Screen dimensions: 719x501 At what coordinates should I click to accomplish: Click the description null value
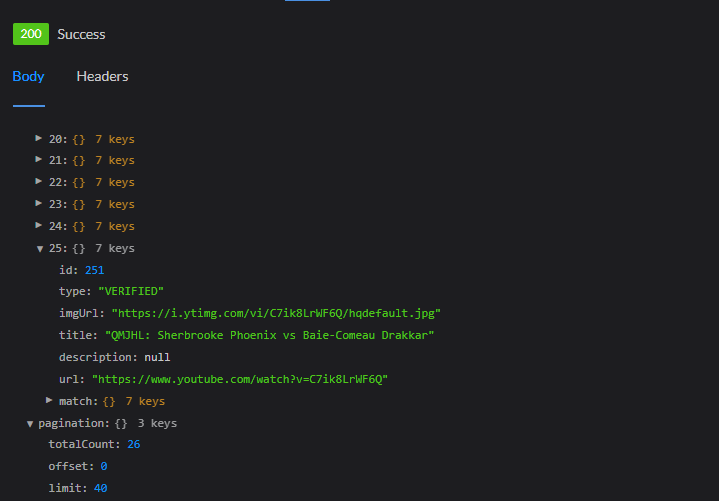pos(157,357)
